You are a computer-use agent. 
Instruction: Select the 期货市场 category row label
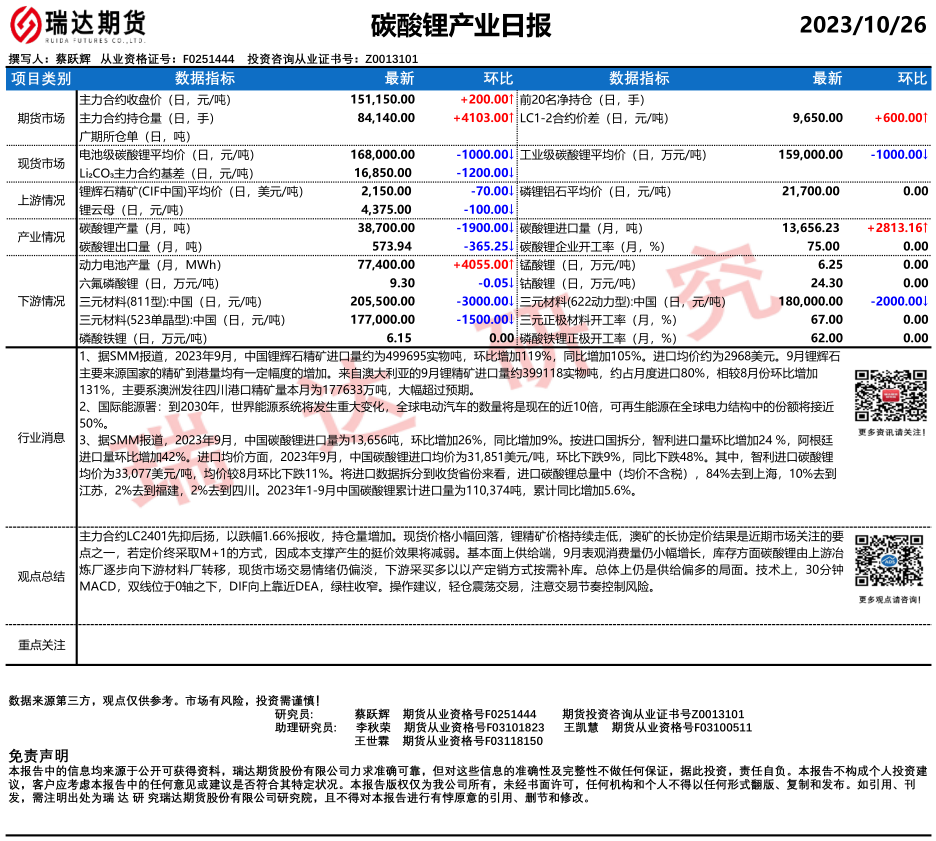point(41,118)
